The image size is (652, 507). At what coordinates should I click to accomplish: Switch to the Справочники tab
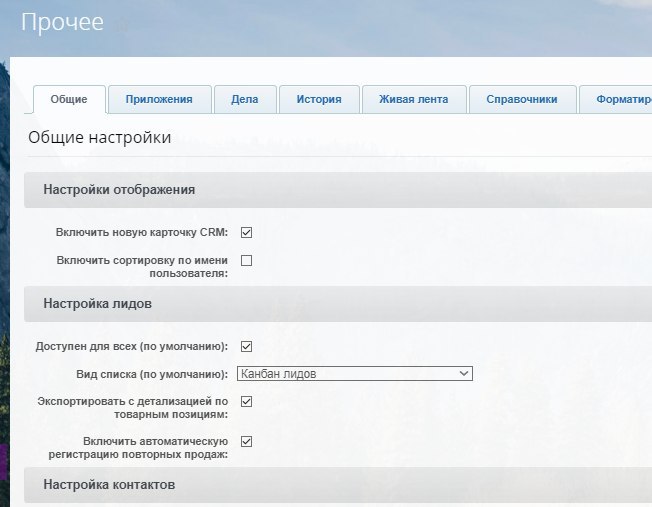point(522,99)
